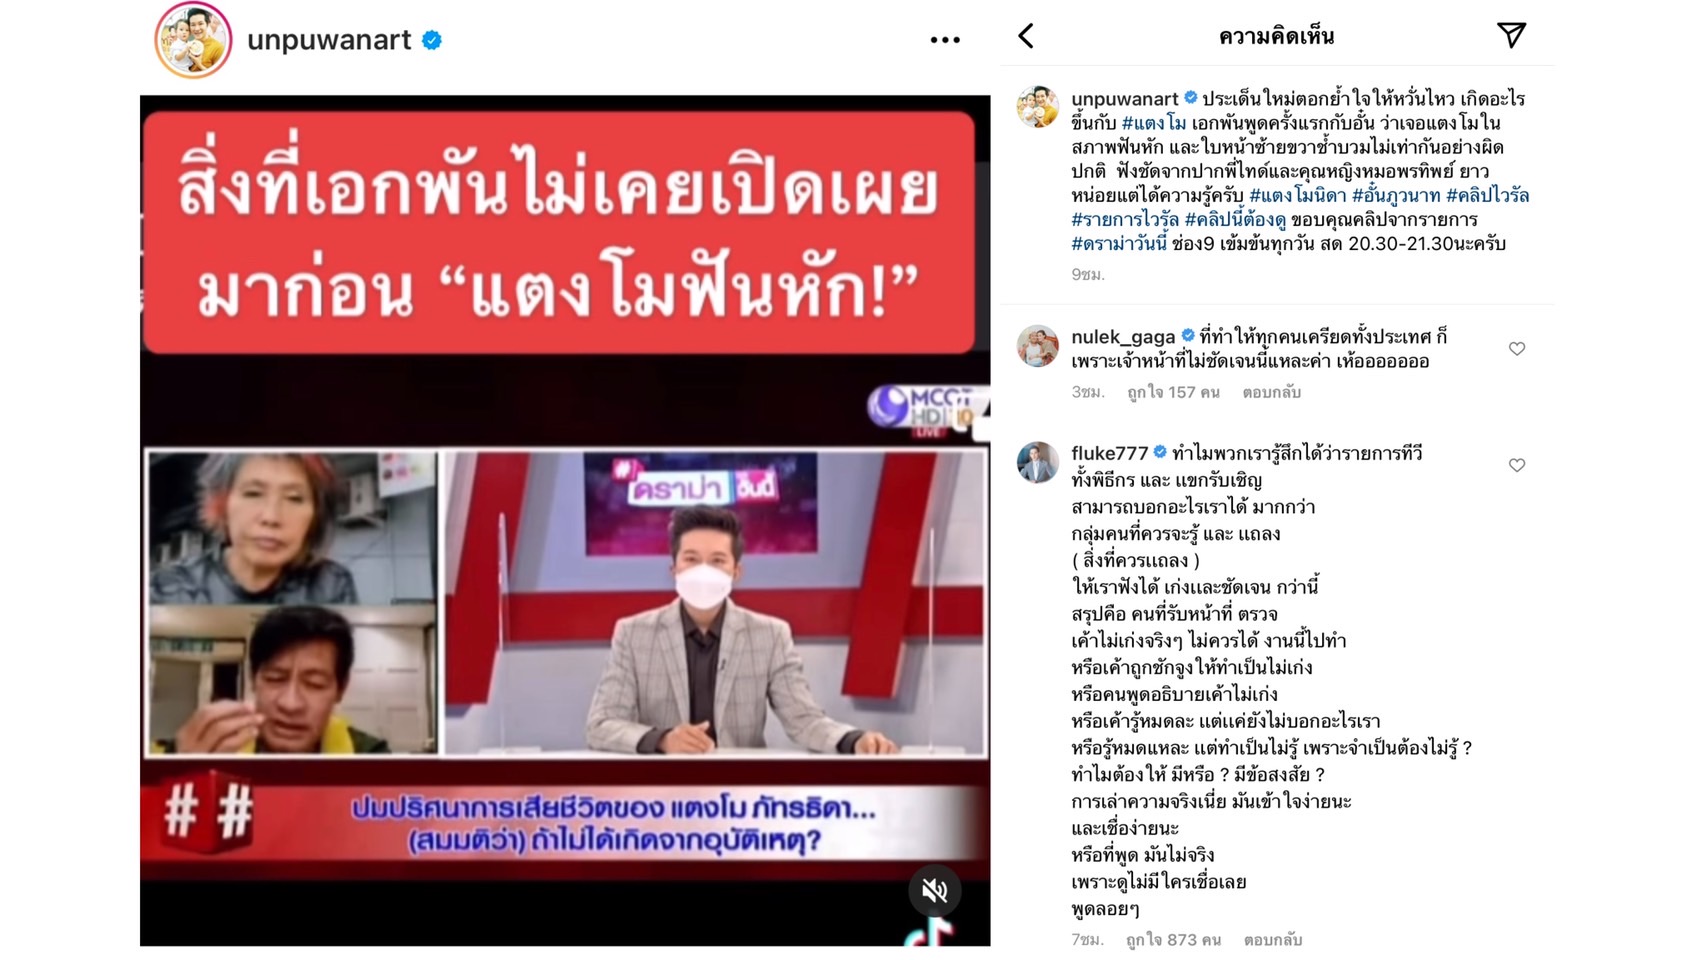Click the unpuwanart username in the post header
The height and width of the screenshot is (960, 1706).
click(x=329, y=40)
